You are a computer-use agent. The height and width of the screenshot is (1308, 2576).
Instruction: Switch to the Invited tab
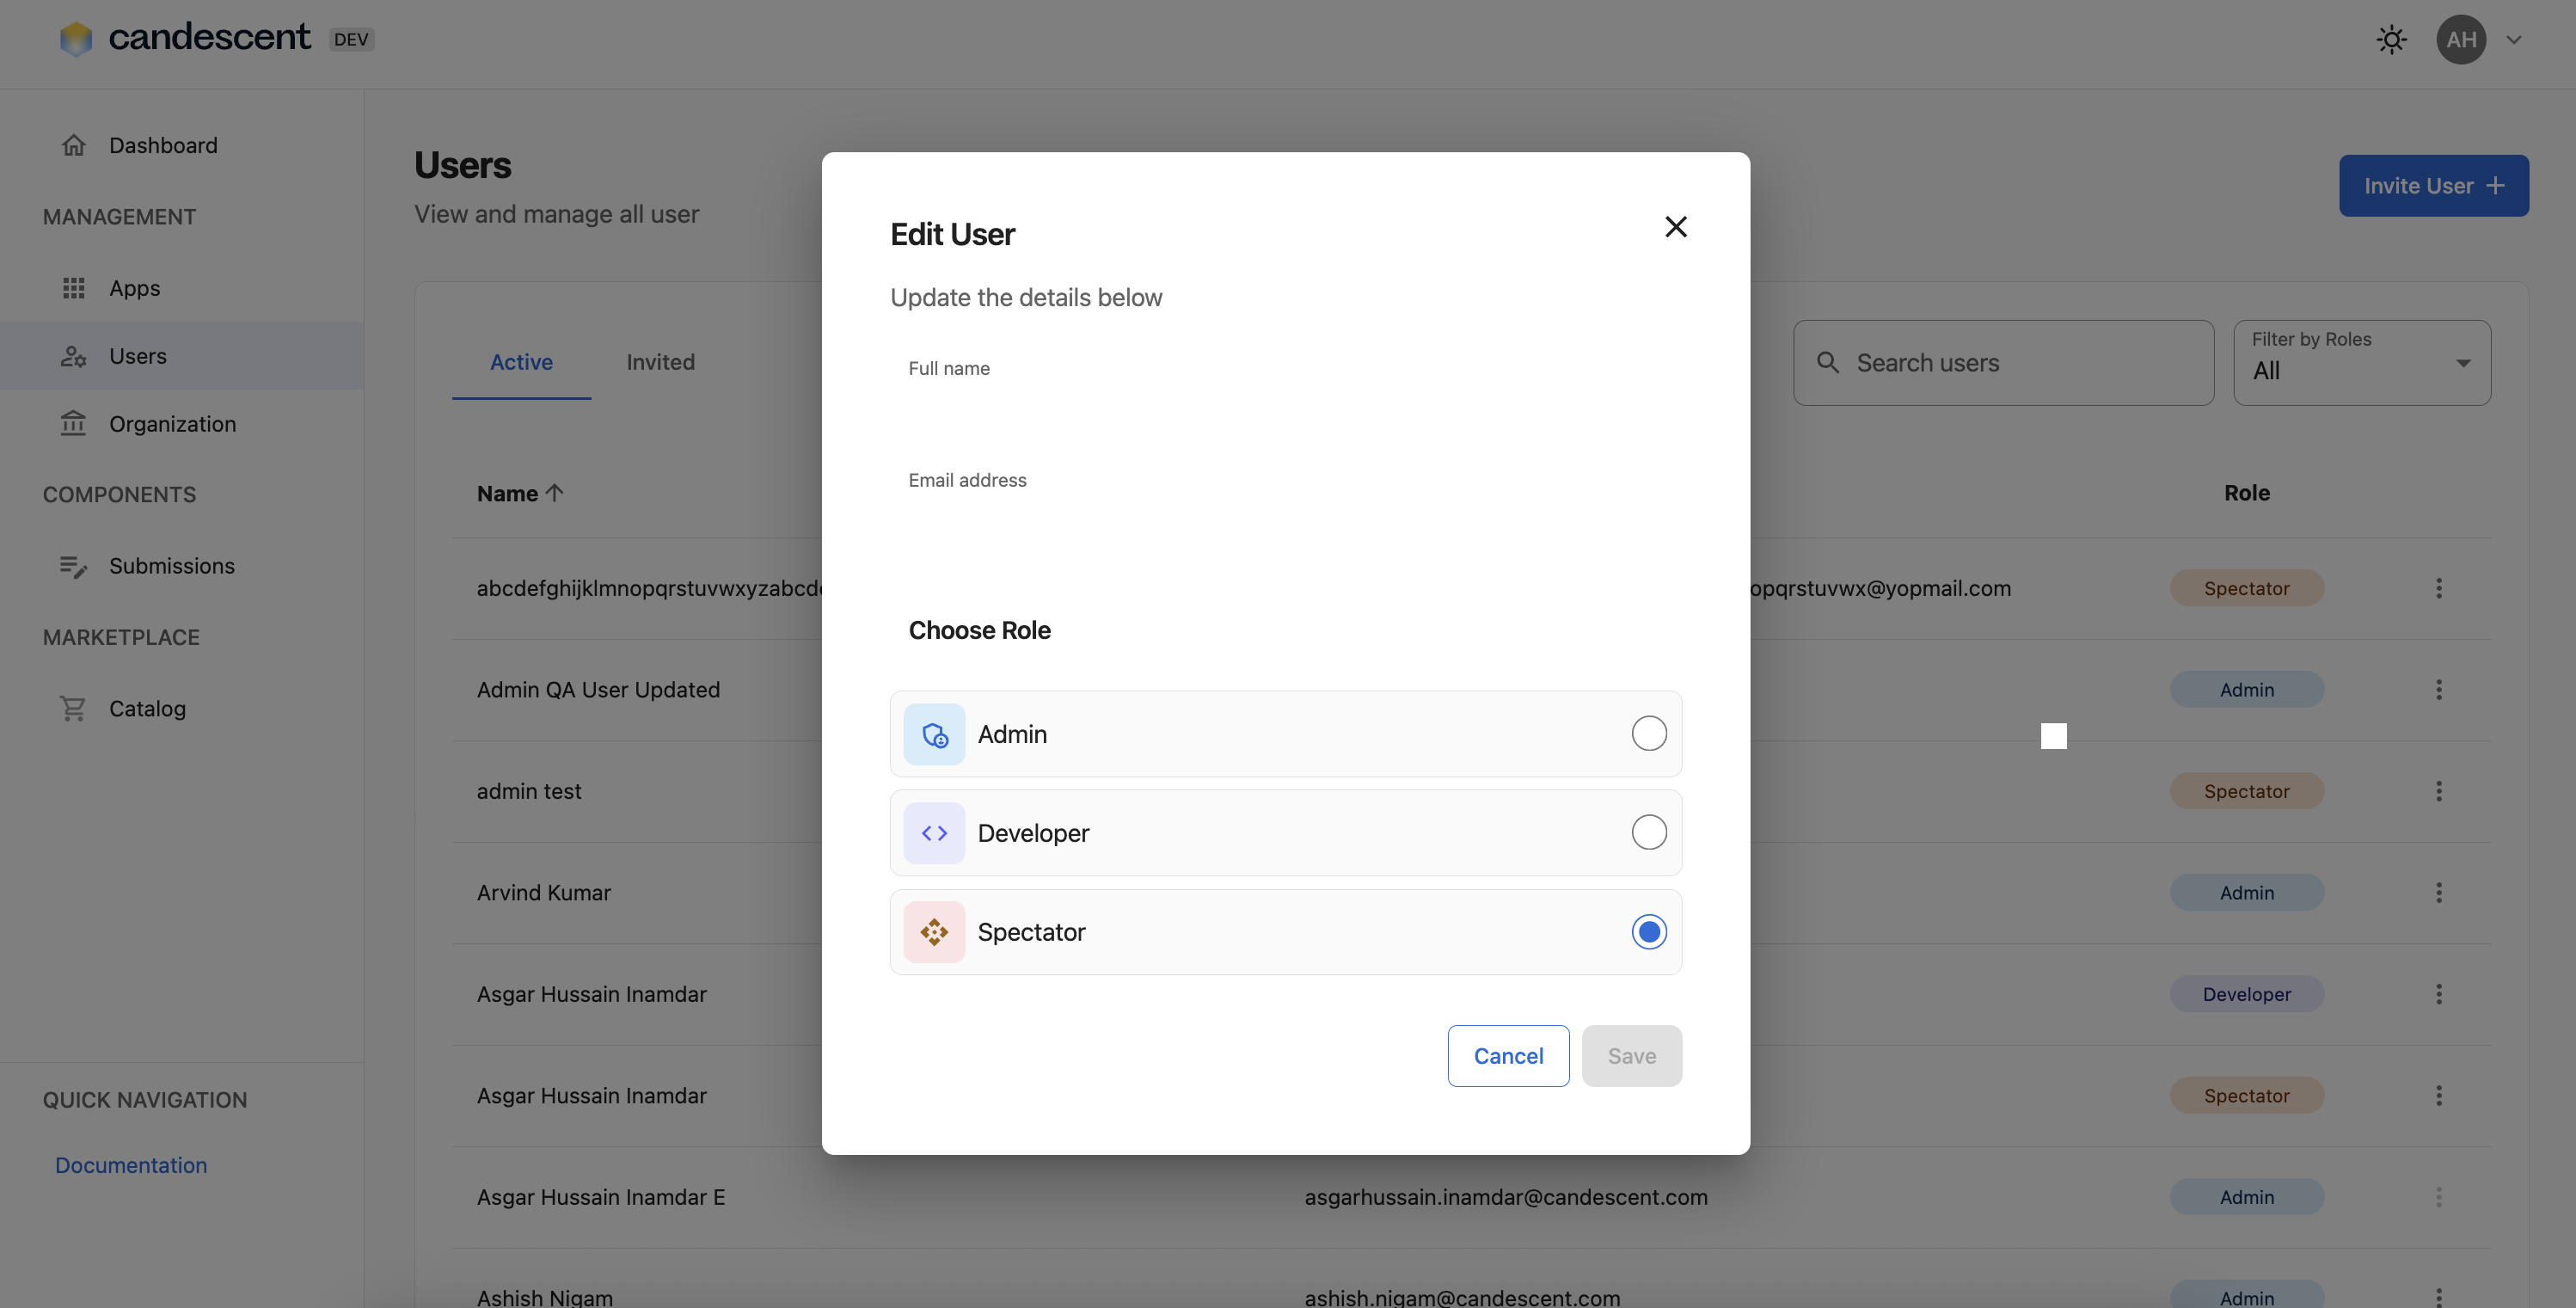[660, 362]
